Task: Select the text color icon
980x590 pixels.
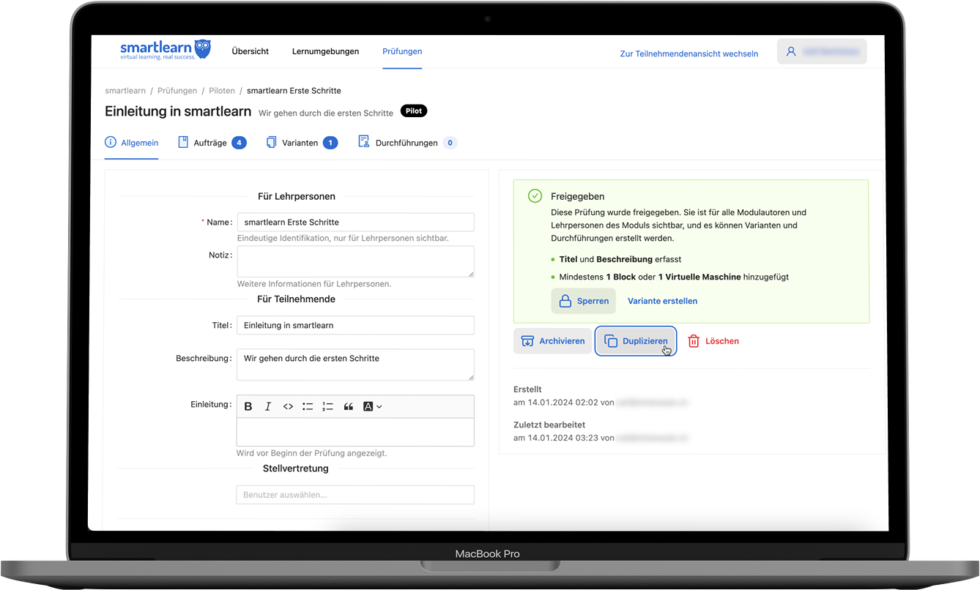Action: [368, 406]
